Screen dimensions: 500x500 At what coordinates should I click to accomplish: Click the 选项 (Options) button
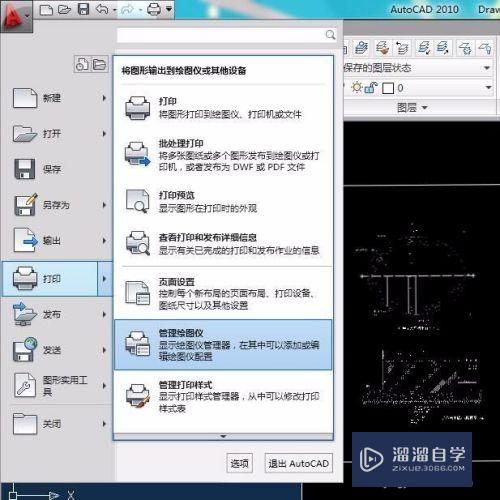pos(239,463)
